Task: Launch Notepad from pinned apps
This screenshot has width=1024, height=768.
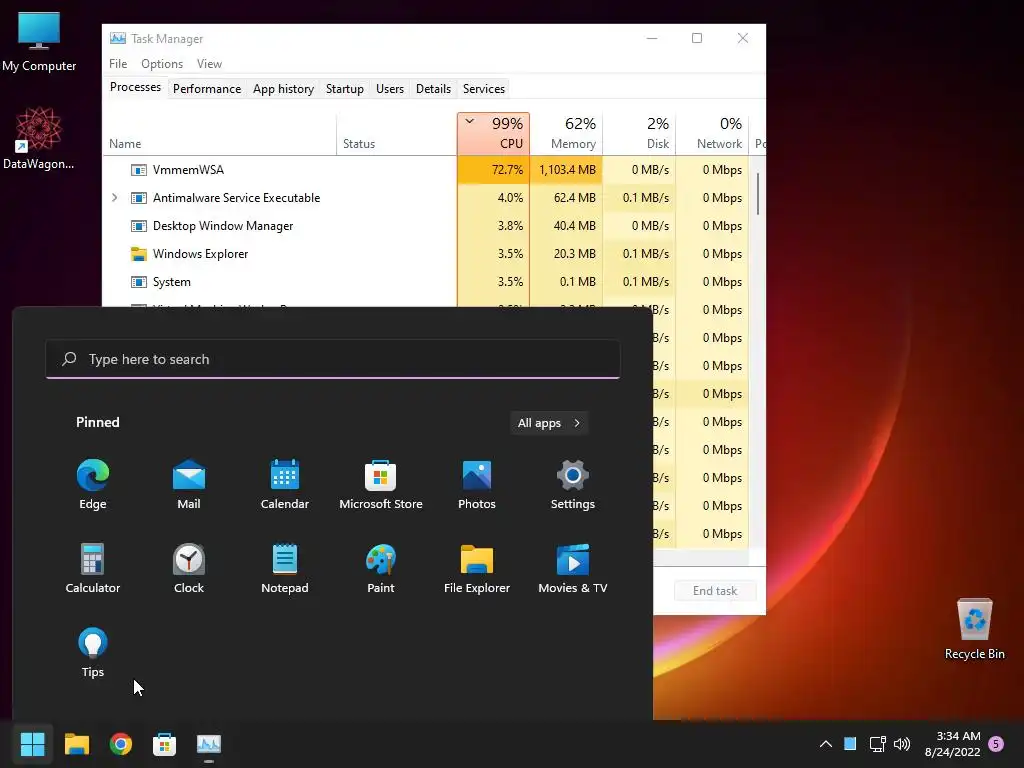Action: (x=285, y=568)
